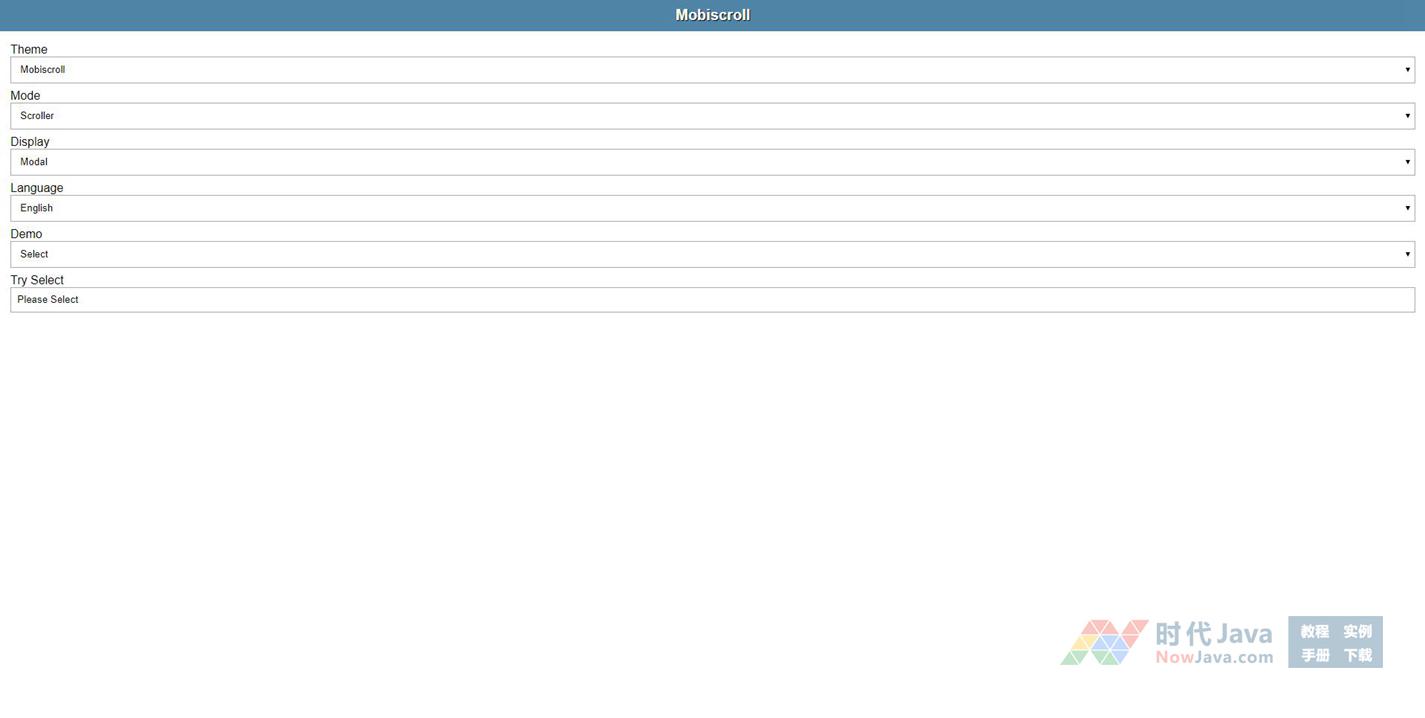1425x718 pixels.
Task: Click the Demo field label
Action: click(26, 233)
